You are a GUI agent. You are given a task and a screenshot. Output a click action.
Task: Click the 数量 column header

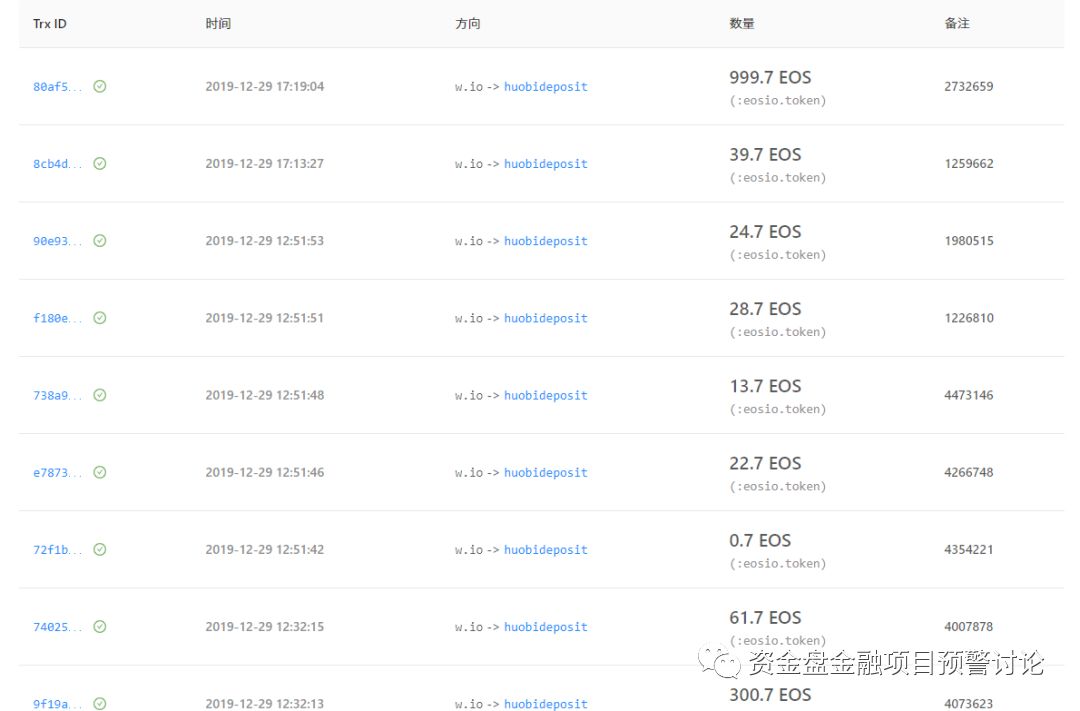tap(742, 23)
